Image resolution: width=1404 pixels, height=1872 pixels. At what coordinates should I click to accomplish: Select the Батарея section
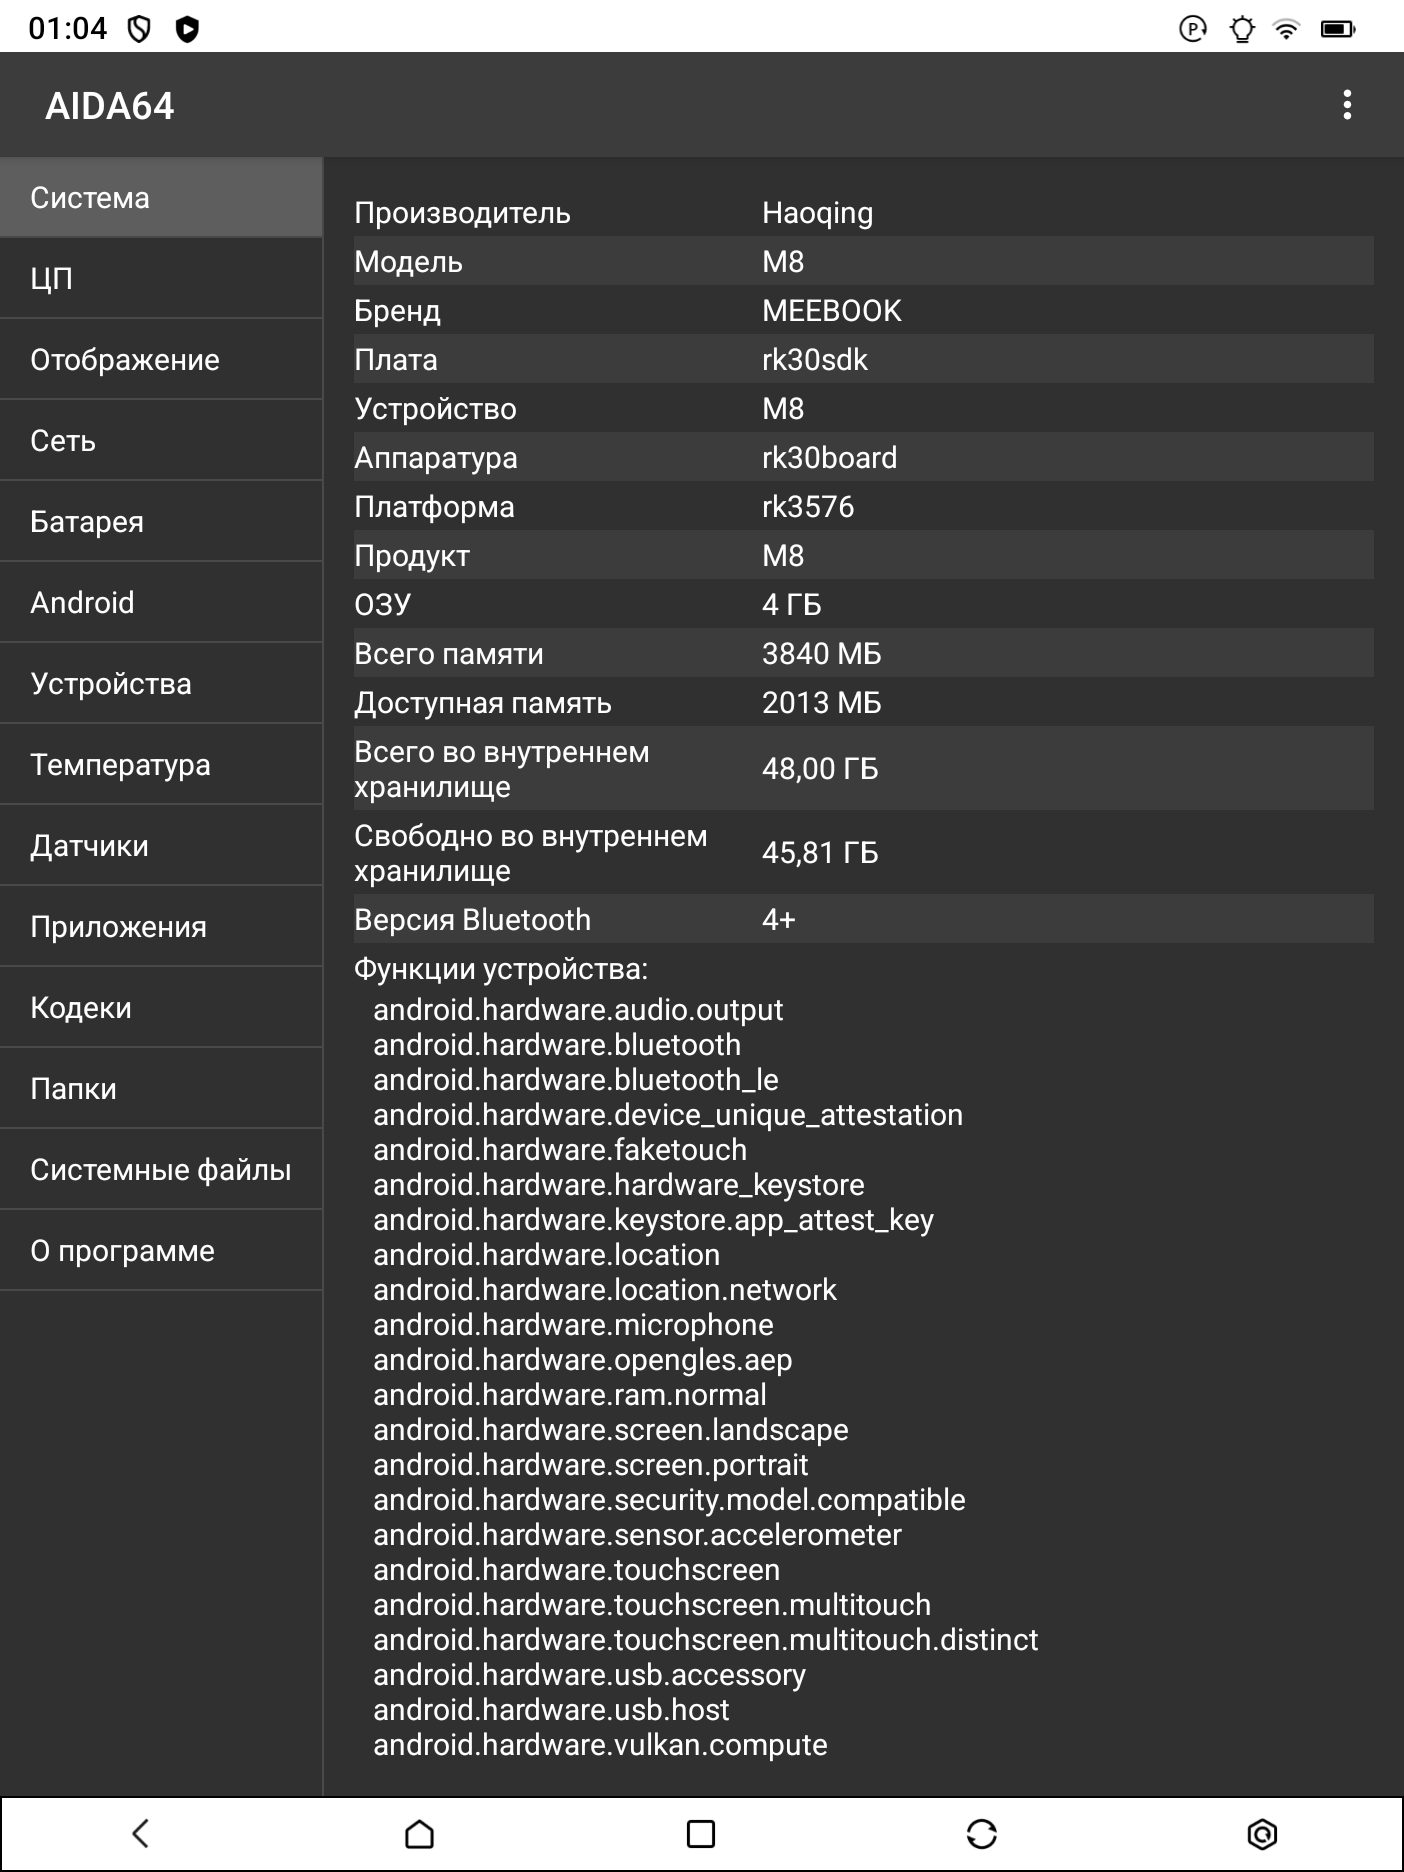[161, 522]
